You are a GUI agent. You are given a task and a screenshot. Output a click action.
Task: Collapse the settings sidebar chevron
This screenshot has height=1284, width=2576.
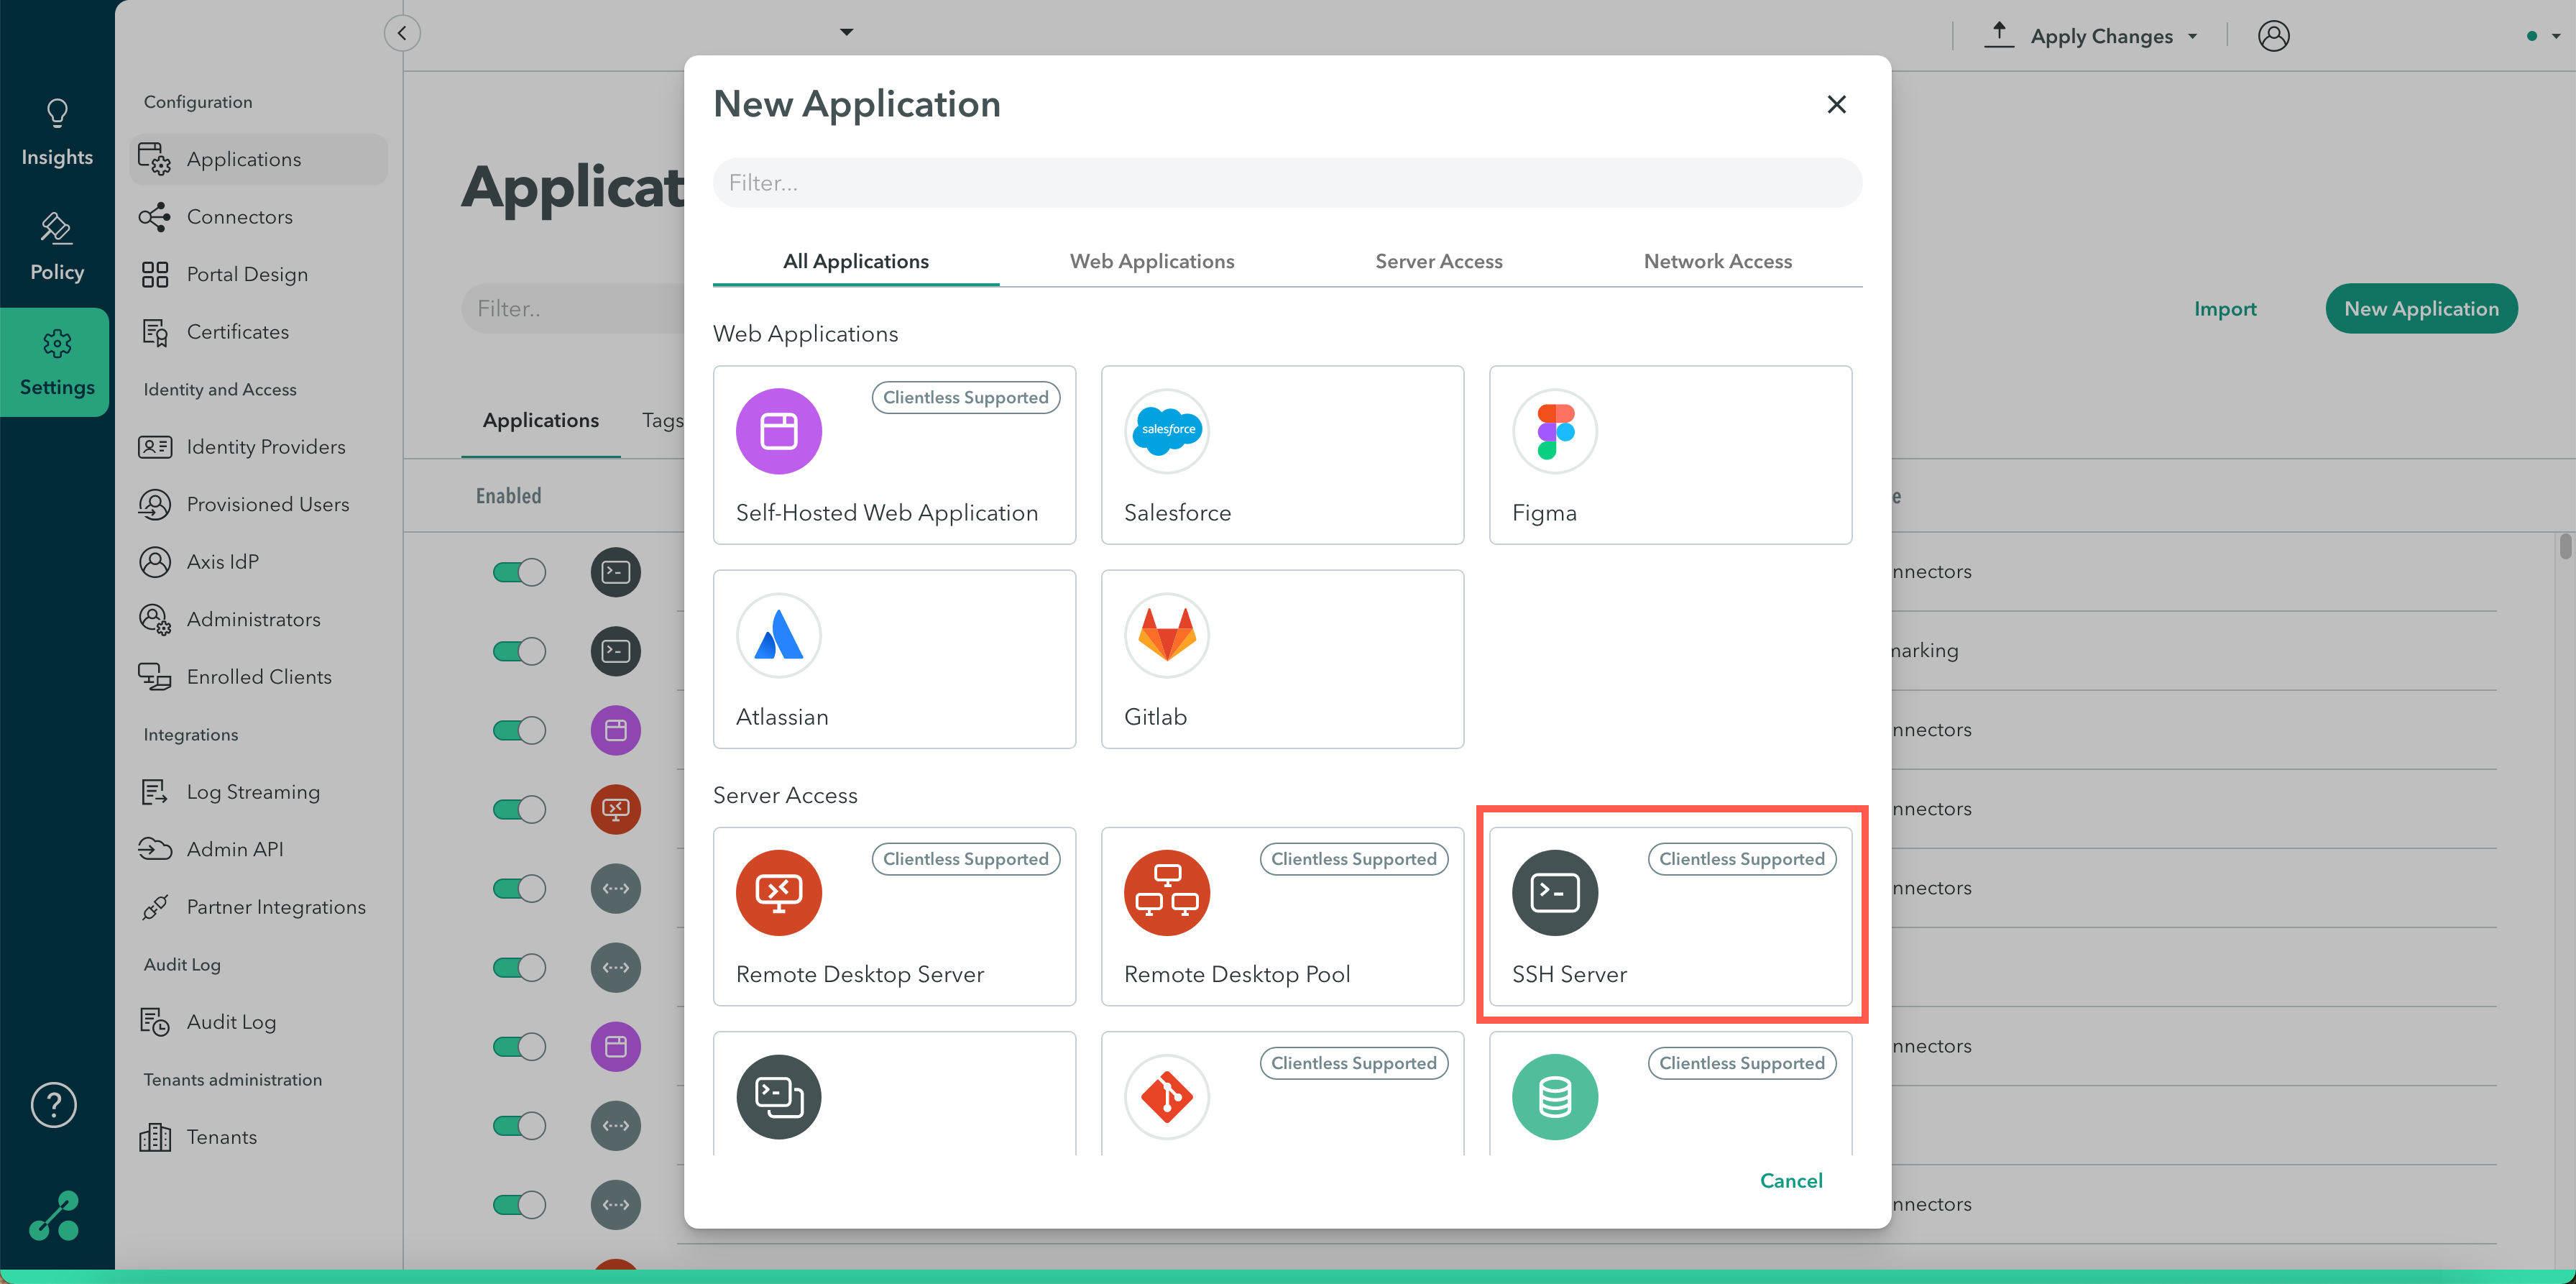click(x=402, y=33)
